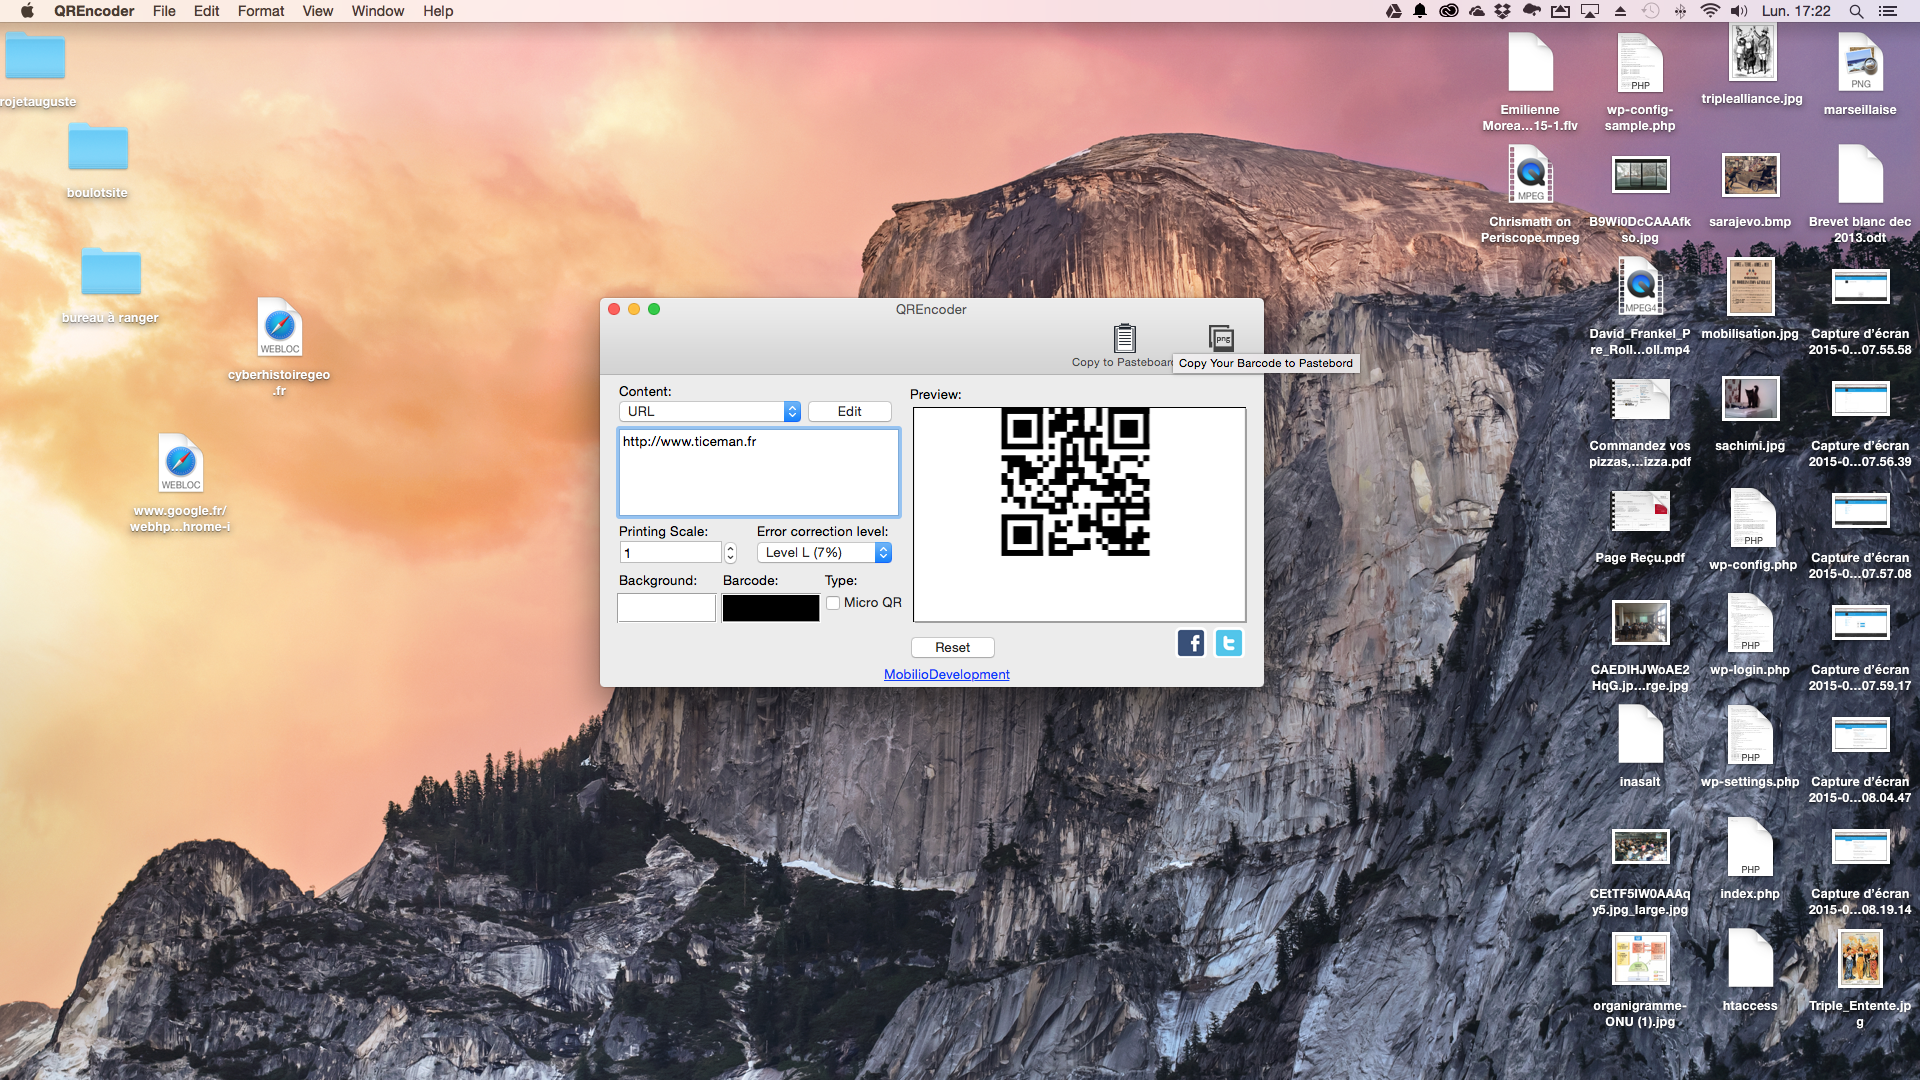Select the boulotsite folder on desktop

(97, 148)
